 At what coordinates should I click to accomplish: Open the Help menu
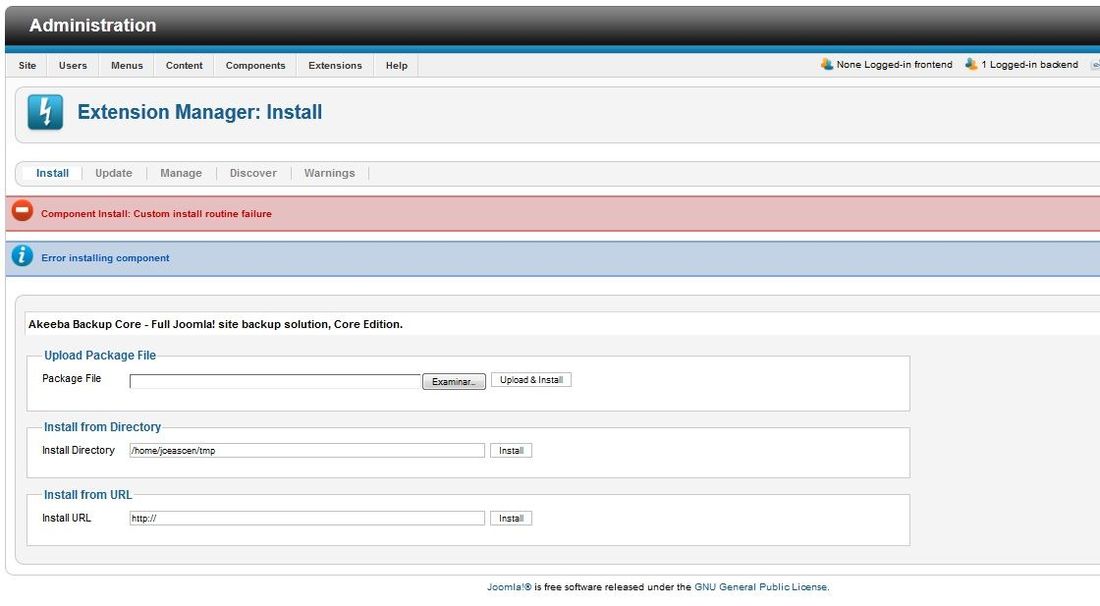tap(396, 65)
